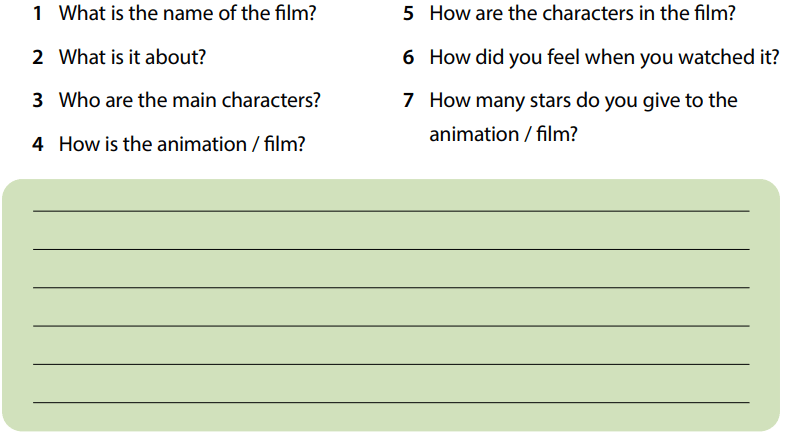The image size is (785, 432).
Task: Click the fourth blank writing line
Action: tap(391, 325)
